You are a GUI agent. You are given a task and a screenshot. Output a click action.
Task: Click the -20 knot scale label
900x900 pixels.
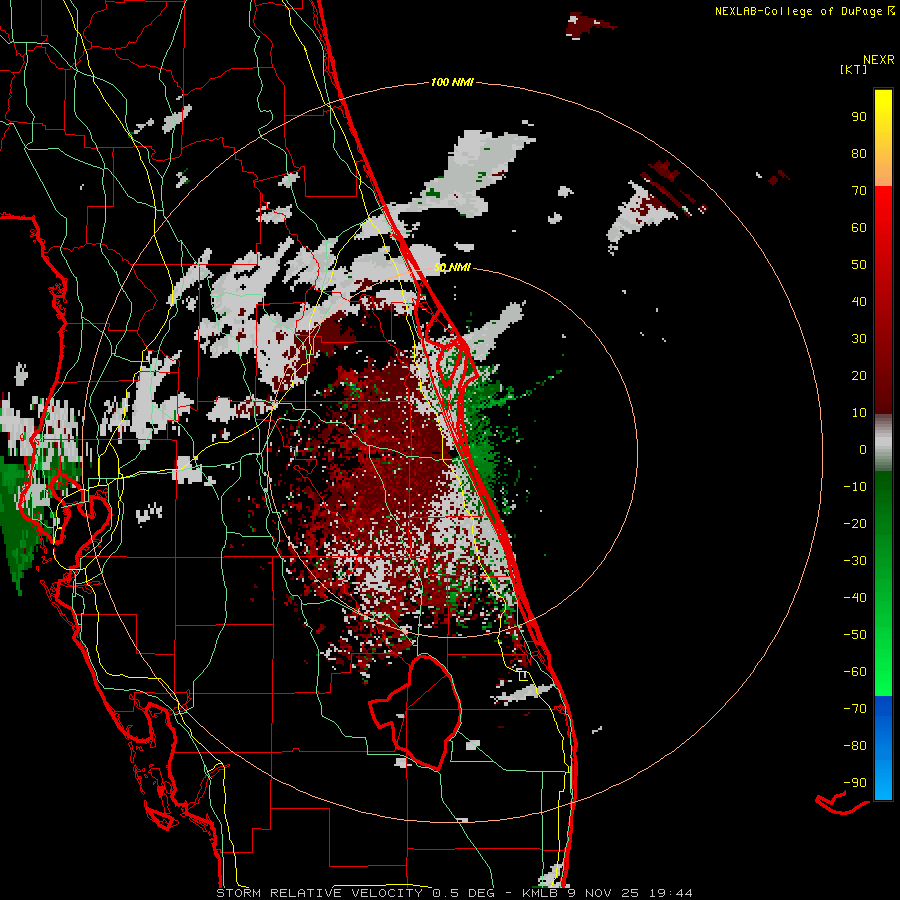(855, 524)
